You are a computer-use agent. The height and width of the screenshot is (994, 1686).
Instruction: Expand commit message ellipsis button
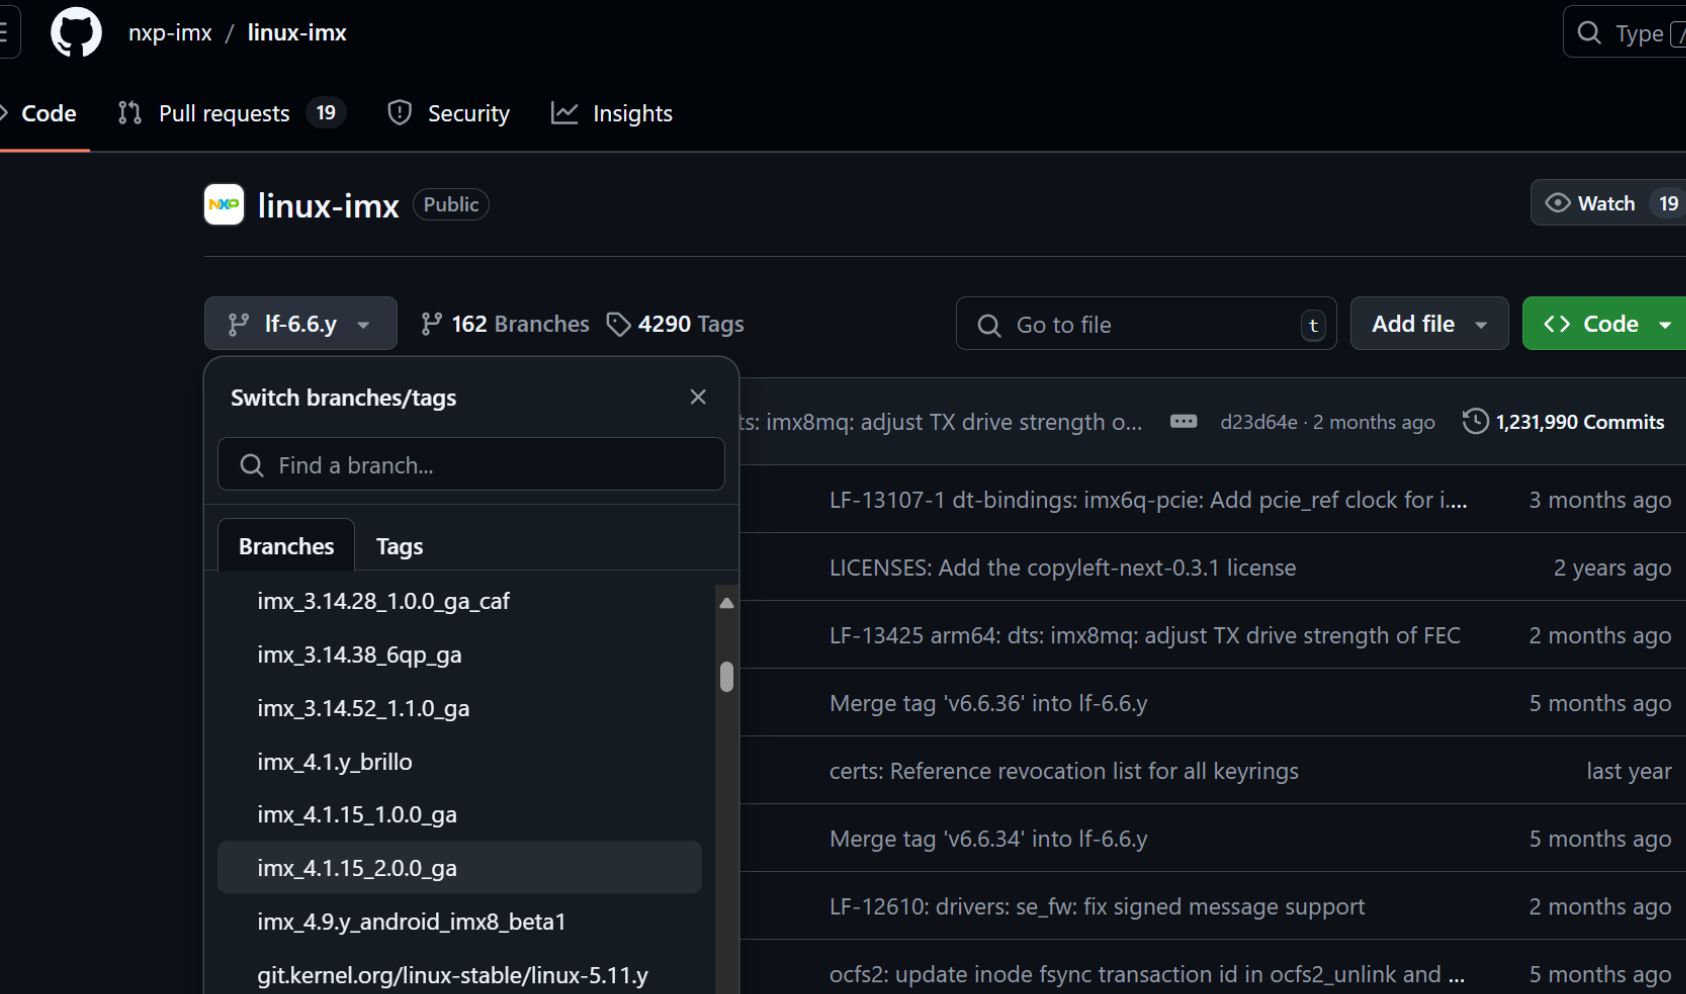point(1183,422)
